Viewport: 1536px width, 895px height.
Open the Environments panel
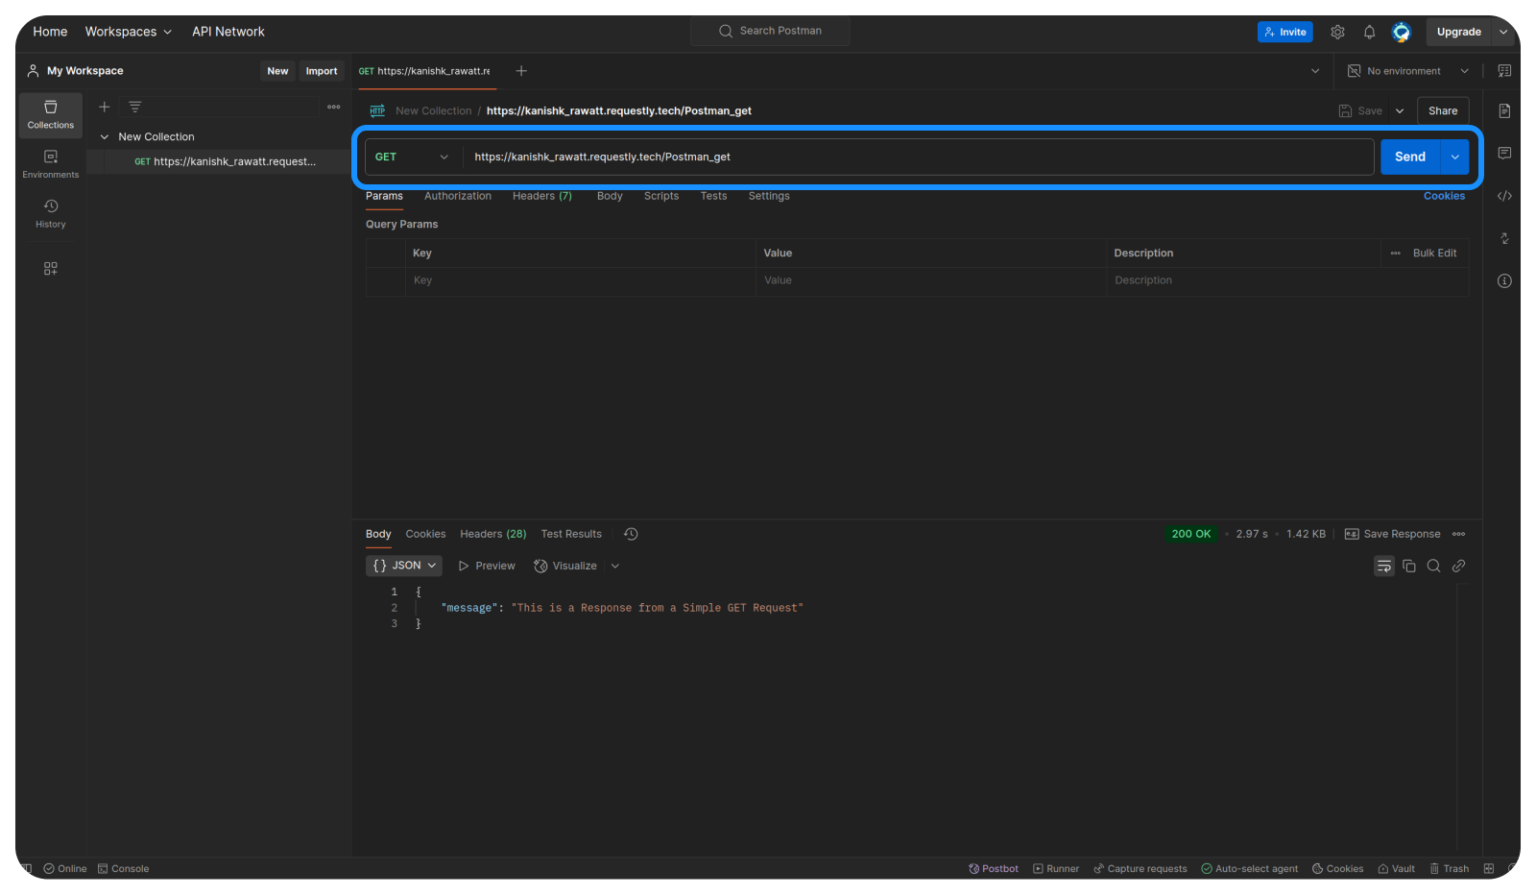tap(50, 162)
